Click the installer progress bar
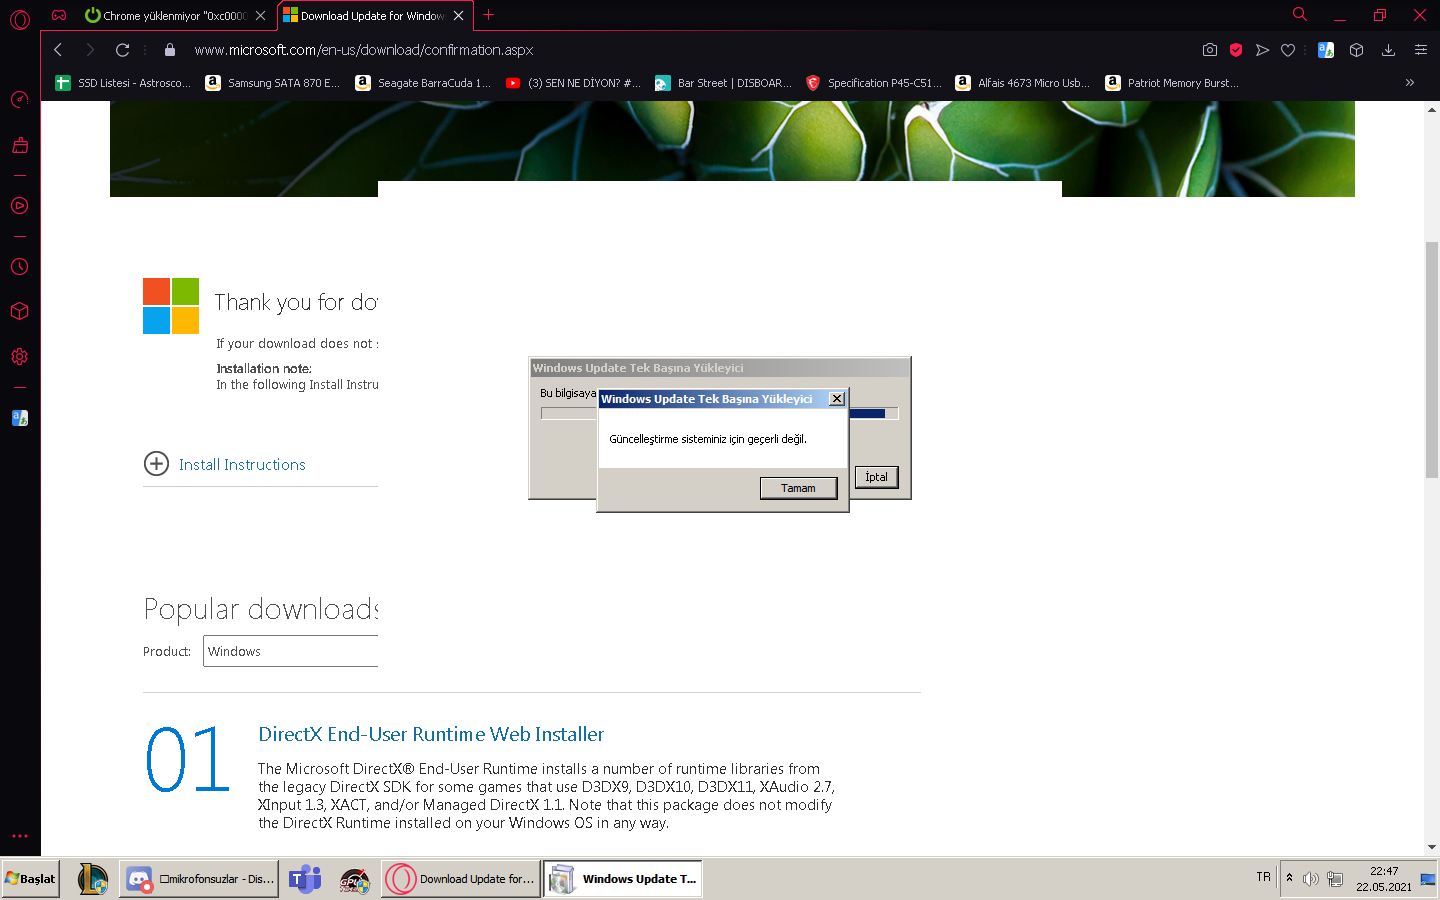1440x900 pixels. pyautogui.click(x=719, y=413)
